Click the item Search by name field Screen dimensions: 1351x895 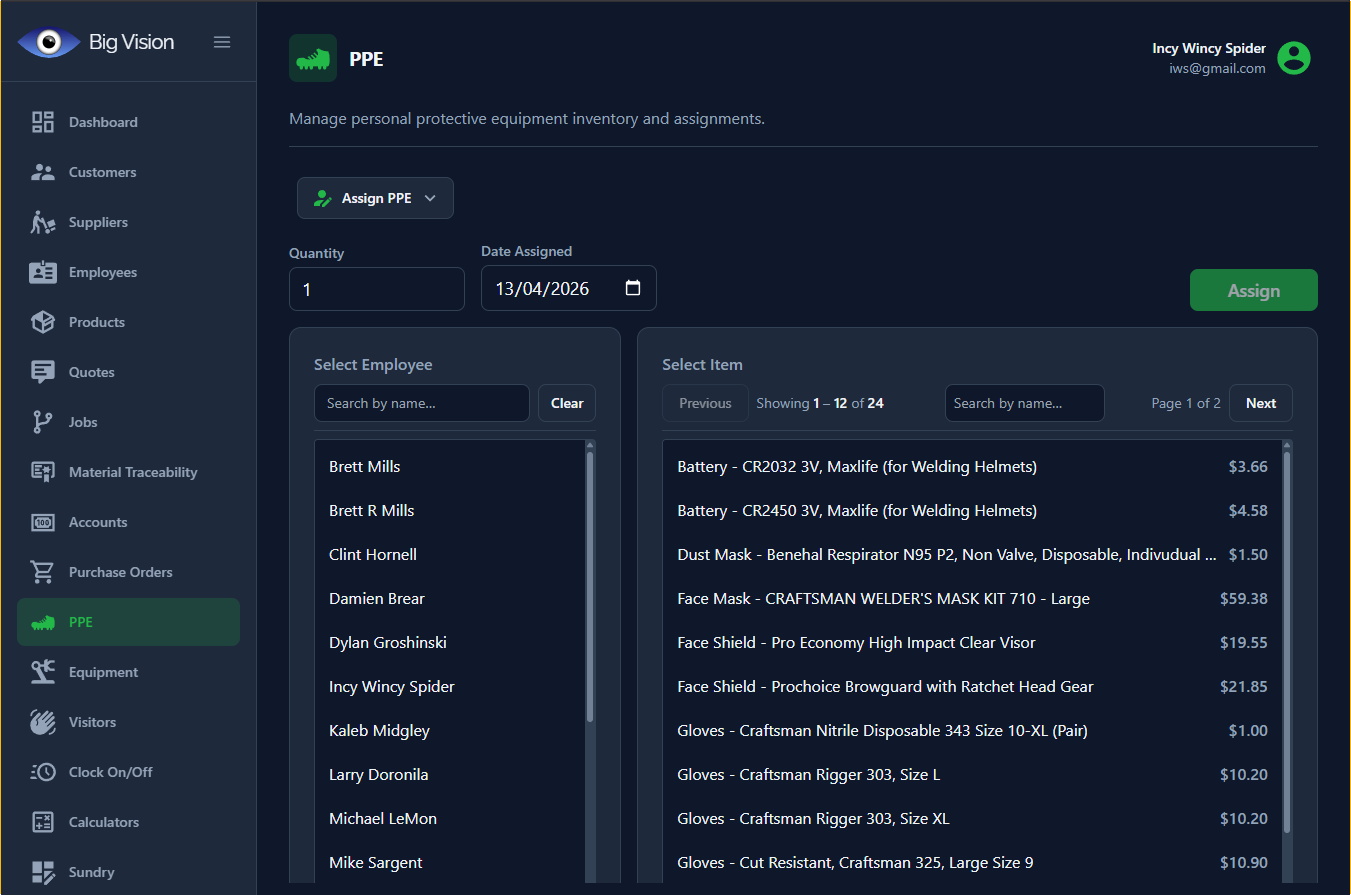point(1024,403)
